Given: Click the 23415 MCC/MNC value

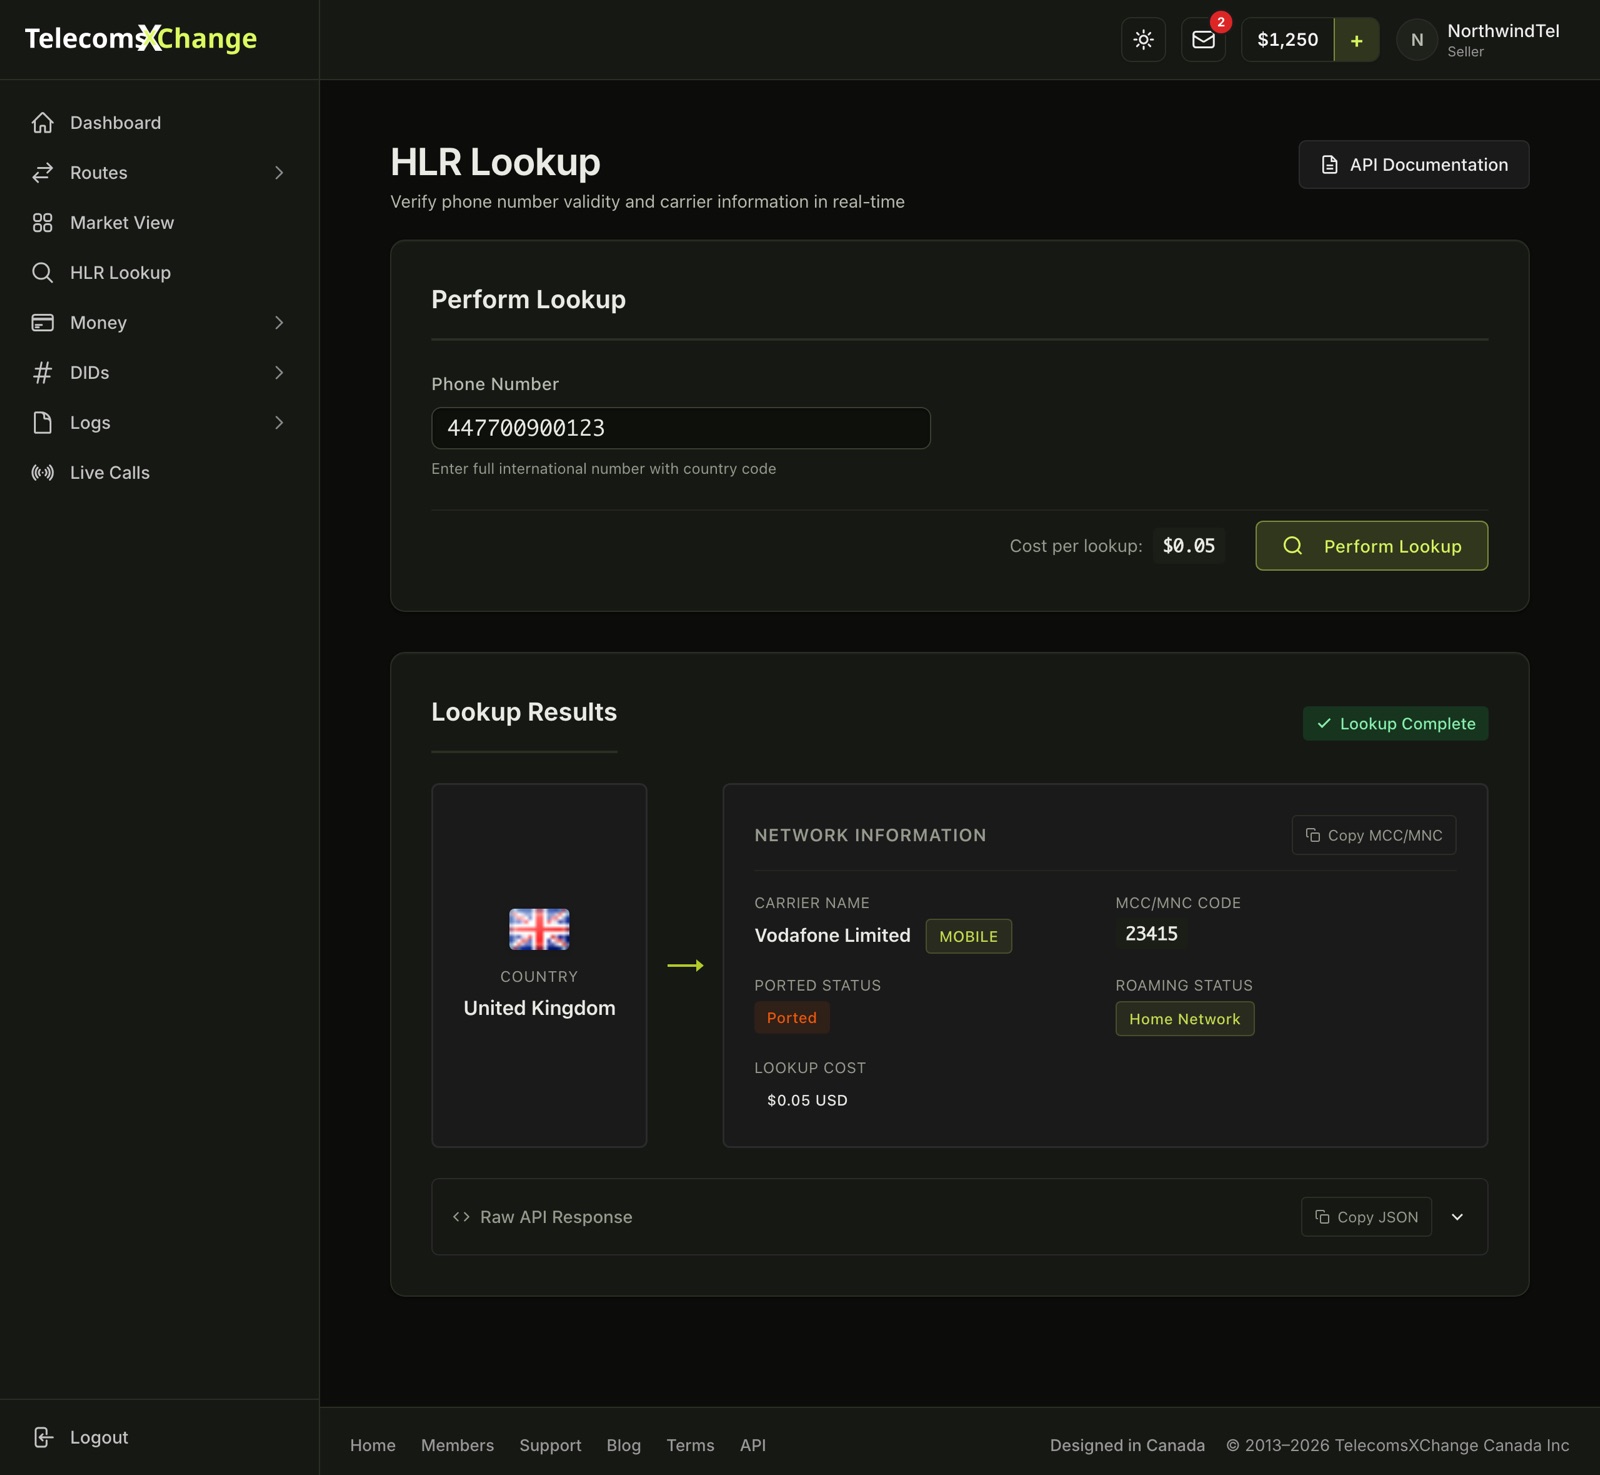Looking at the screenshot, I should pyautogui.click(x=1152, y=934).
